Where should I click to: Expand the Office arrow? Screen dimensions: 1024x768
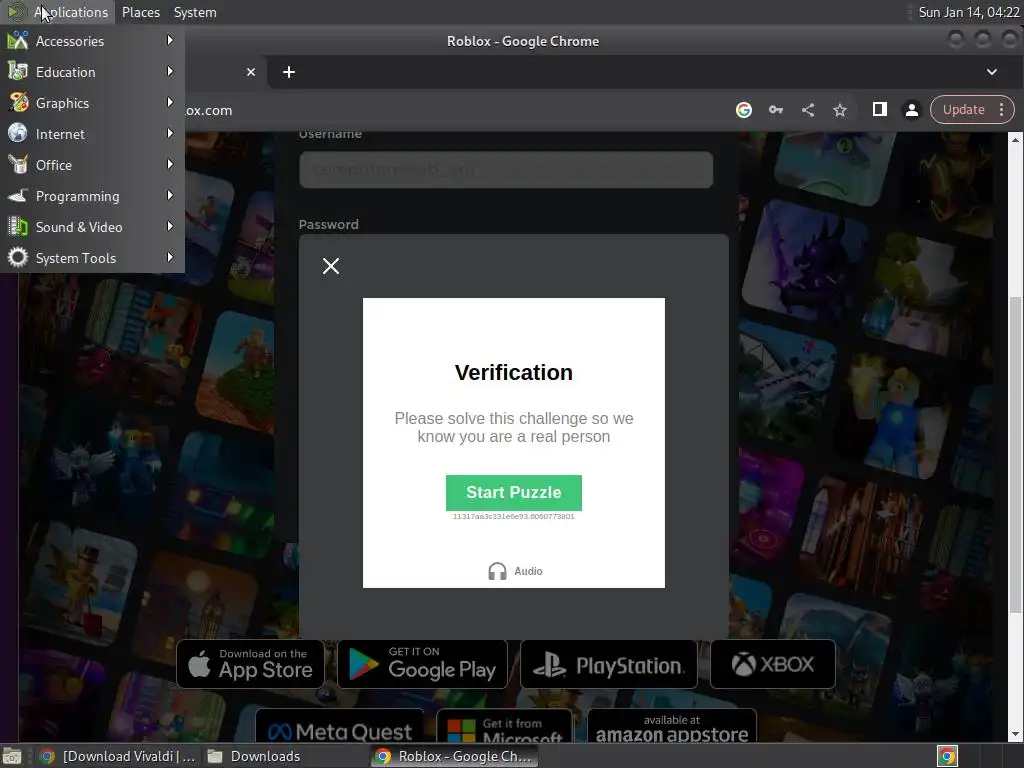(x=170, y=165)
